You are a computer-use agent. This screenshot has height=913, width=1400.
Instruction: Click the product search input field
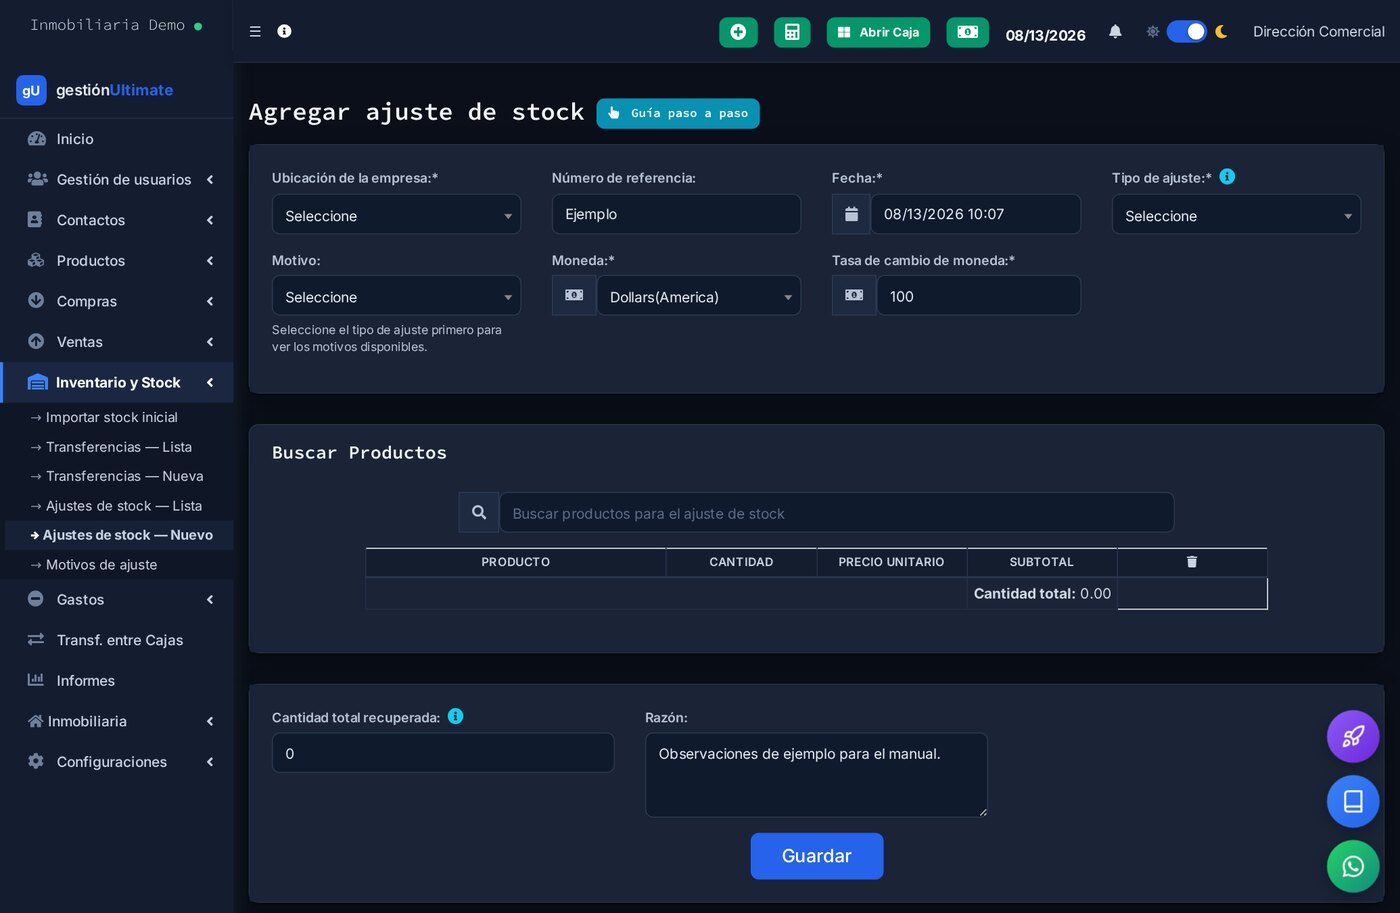click(837, 512)
